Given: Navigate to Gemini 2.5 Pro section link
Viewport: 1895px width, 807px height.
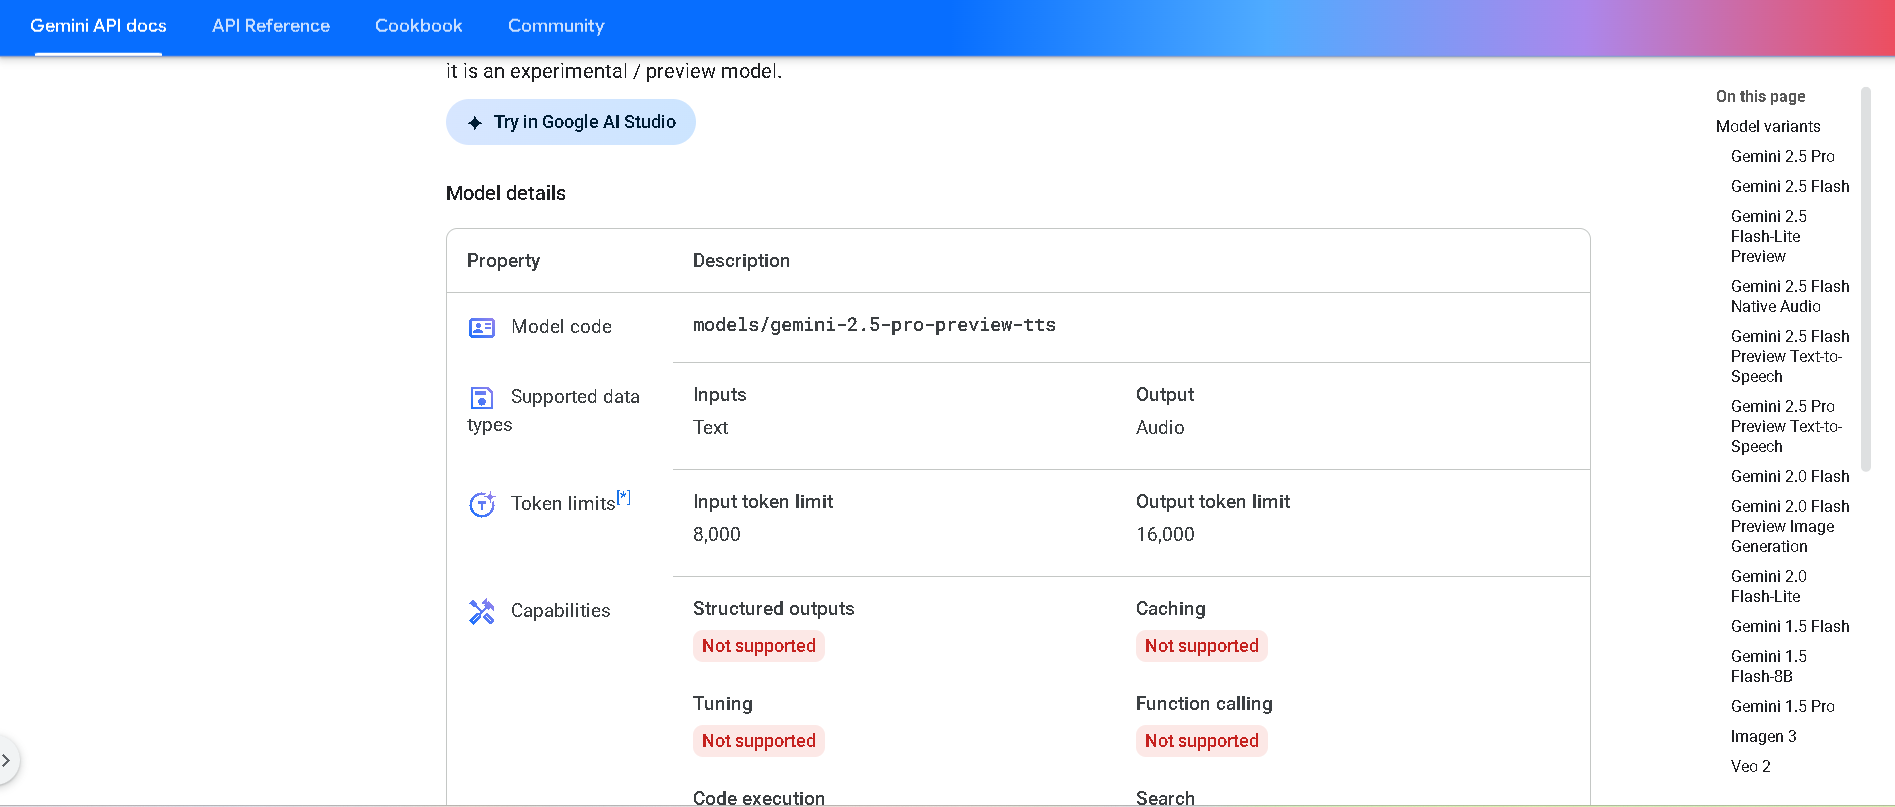Looking at the screenshot, I should 1782,157.
